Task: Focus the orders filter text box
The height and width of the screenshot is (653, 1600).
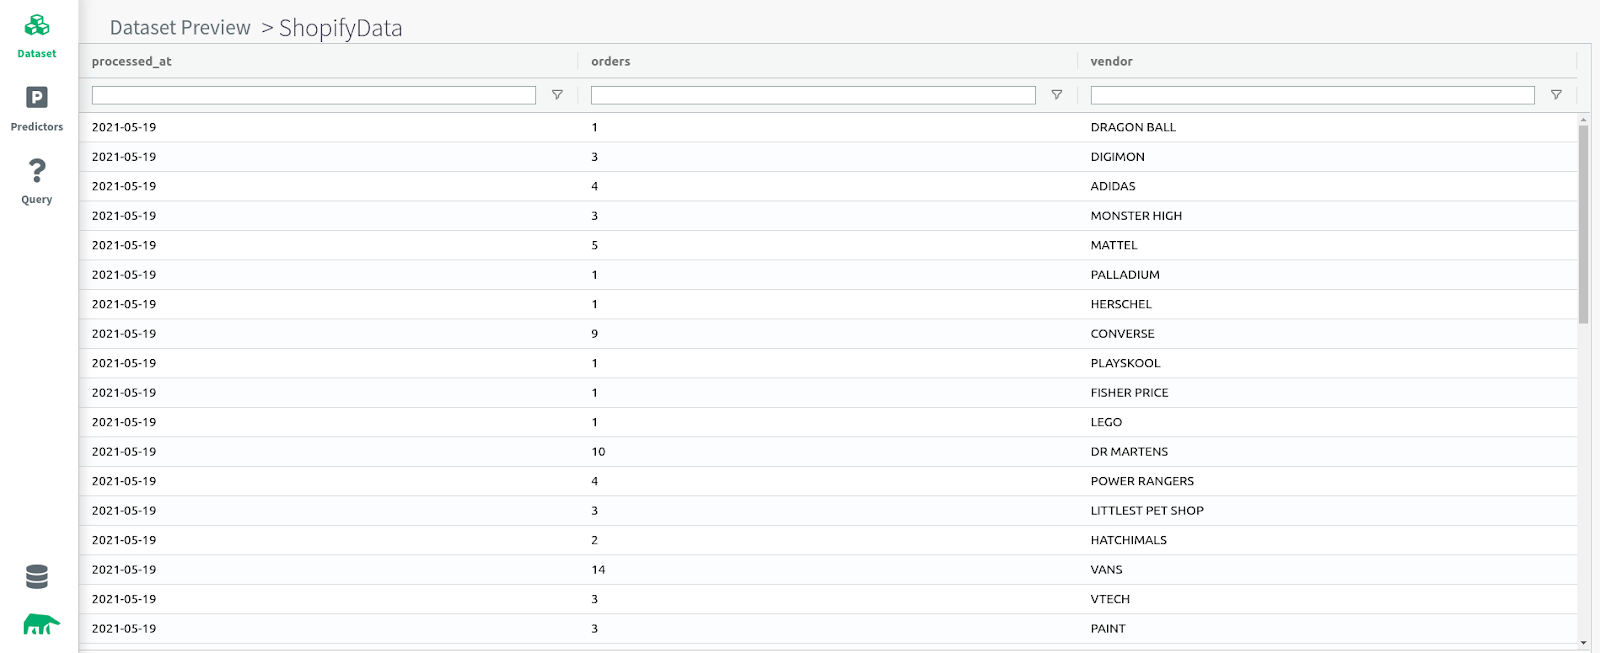Action: click(812, 95)
